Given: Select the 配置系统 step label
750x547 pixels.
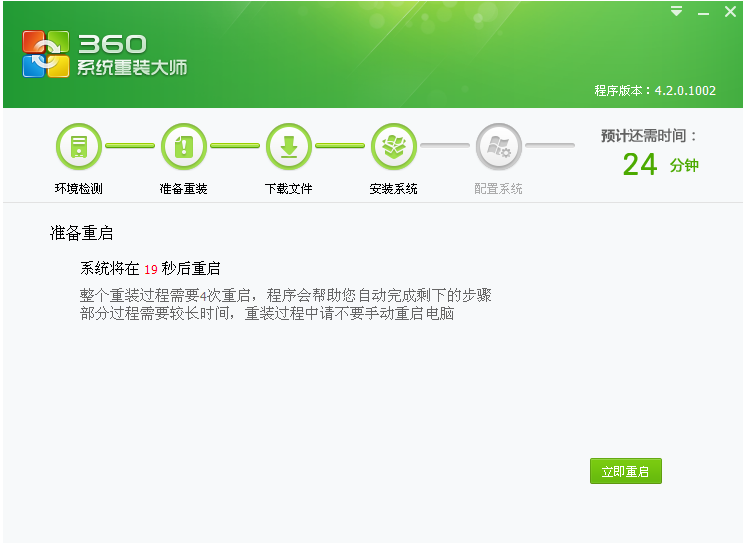Looking at the screenshot, I should point(498,189).
